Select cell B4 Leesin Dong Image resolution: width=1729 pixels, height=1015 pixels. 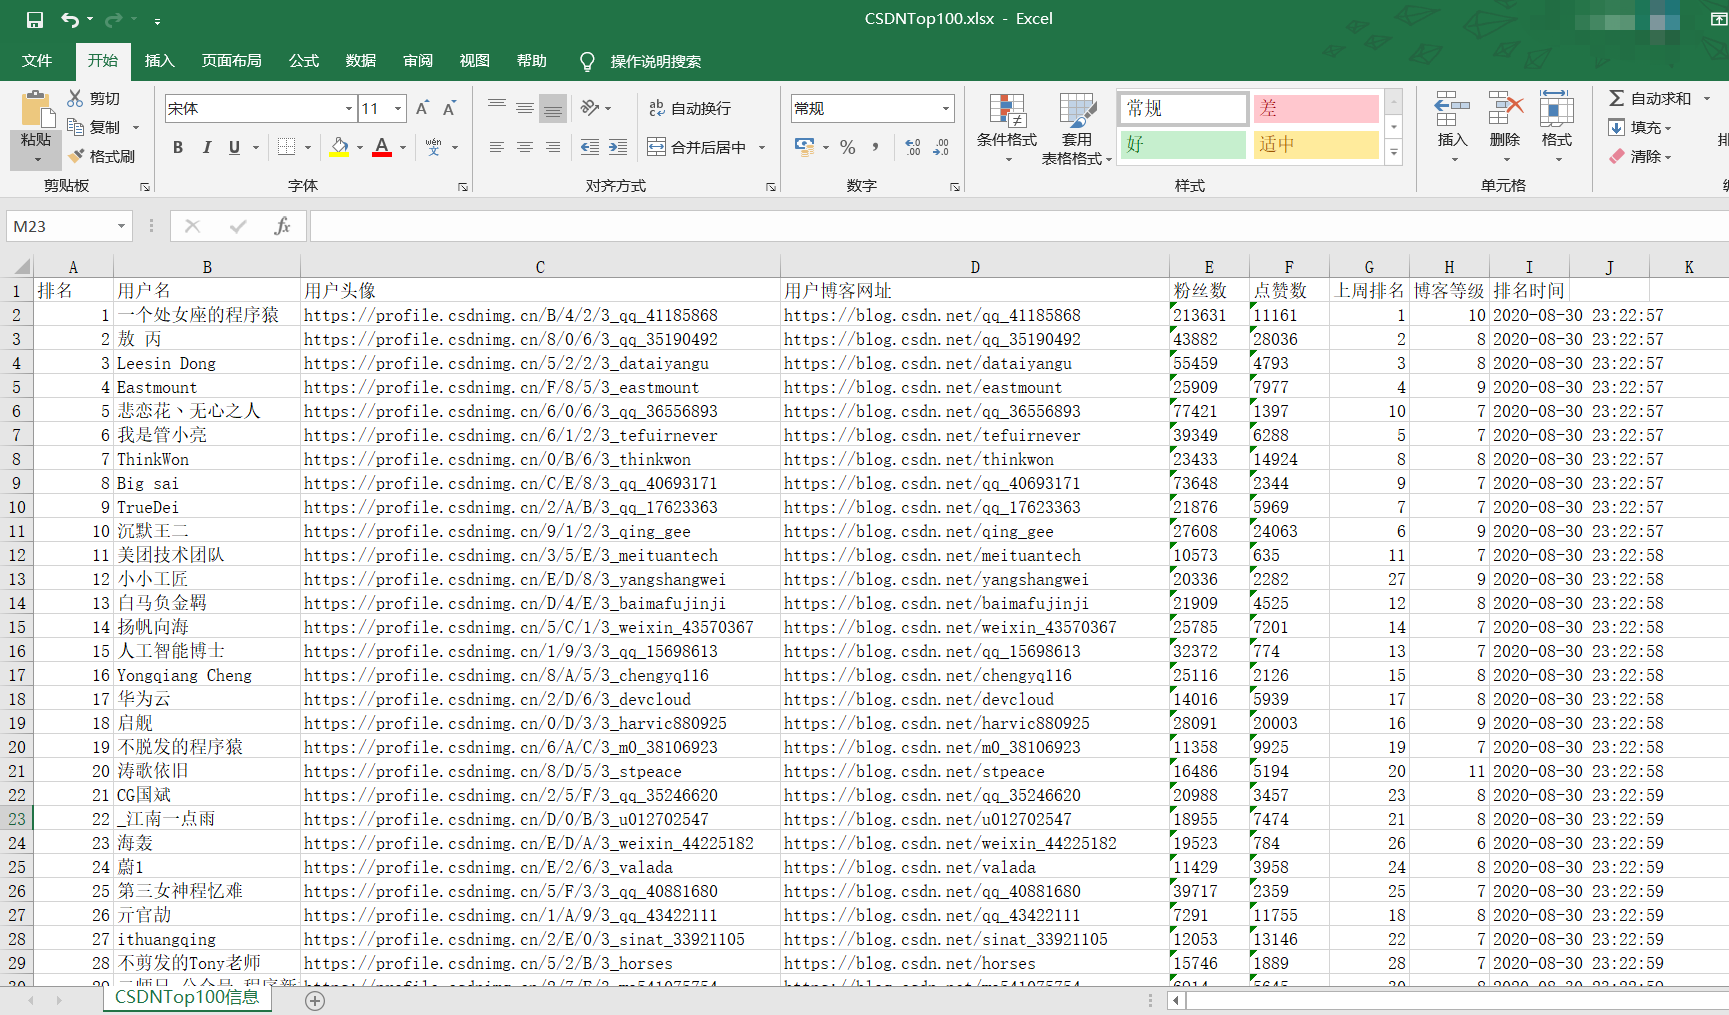(207, 363)
